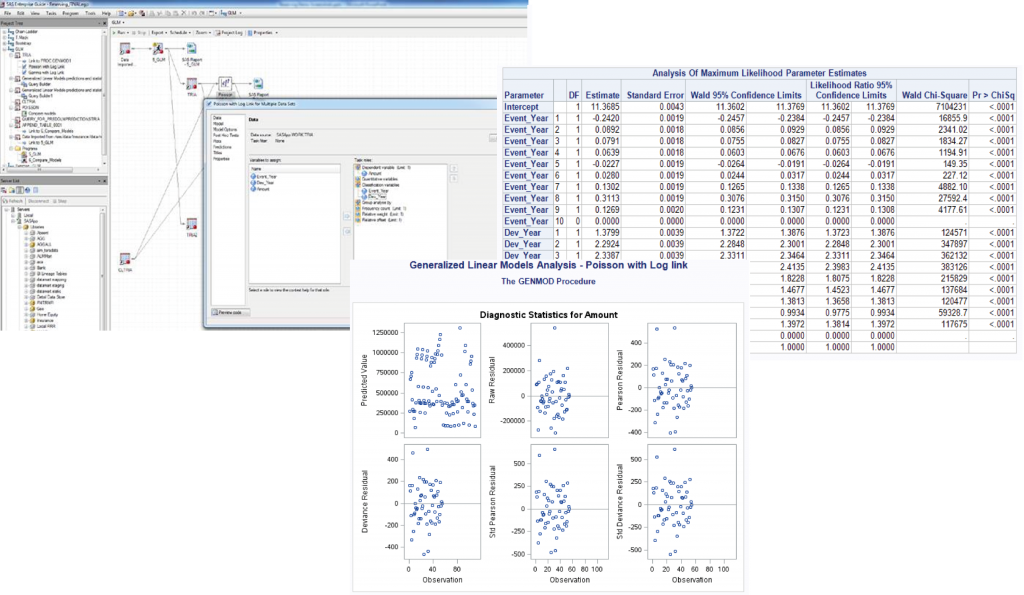Click Refresh in the Server List

tap(15, 200)
